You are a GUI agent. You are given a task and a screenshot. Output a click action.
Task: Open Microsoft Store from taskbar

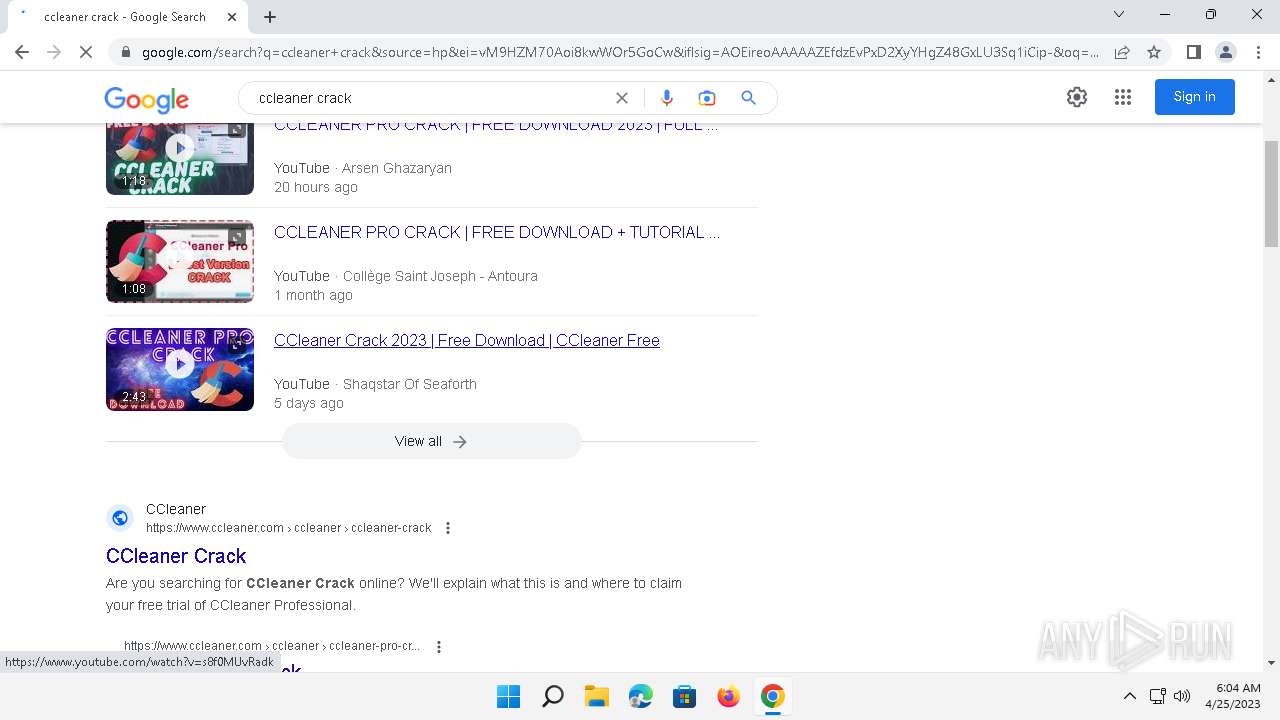685,696
